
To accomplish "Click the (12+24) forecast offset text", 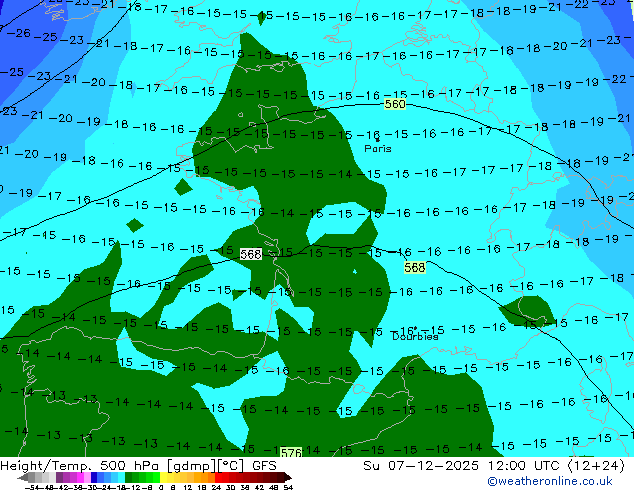I will [596, 466].
